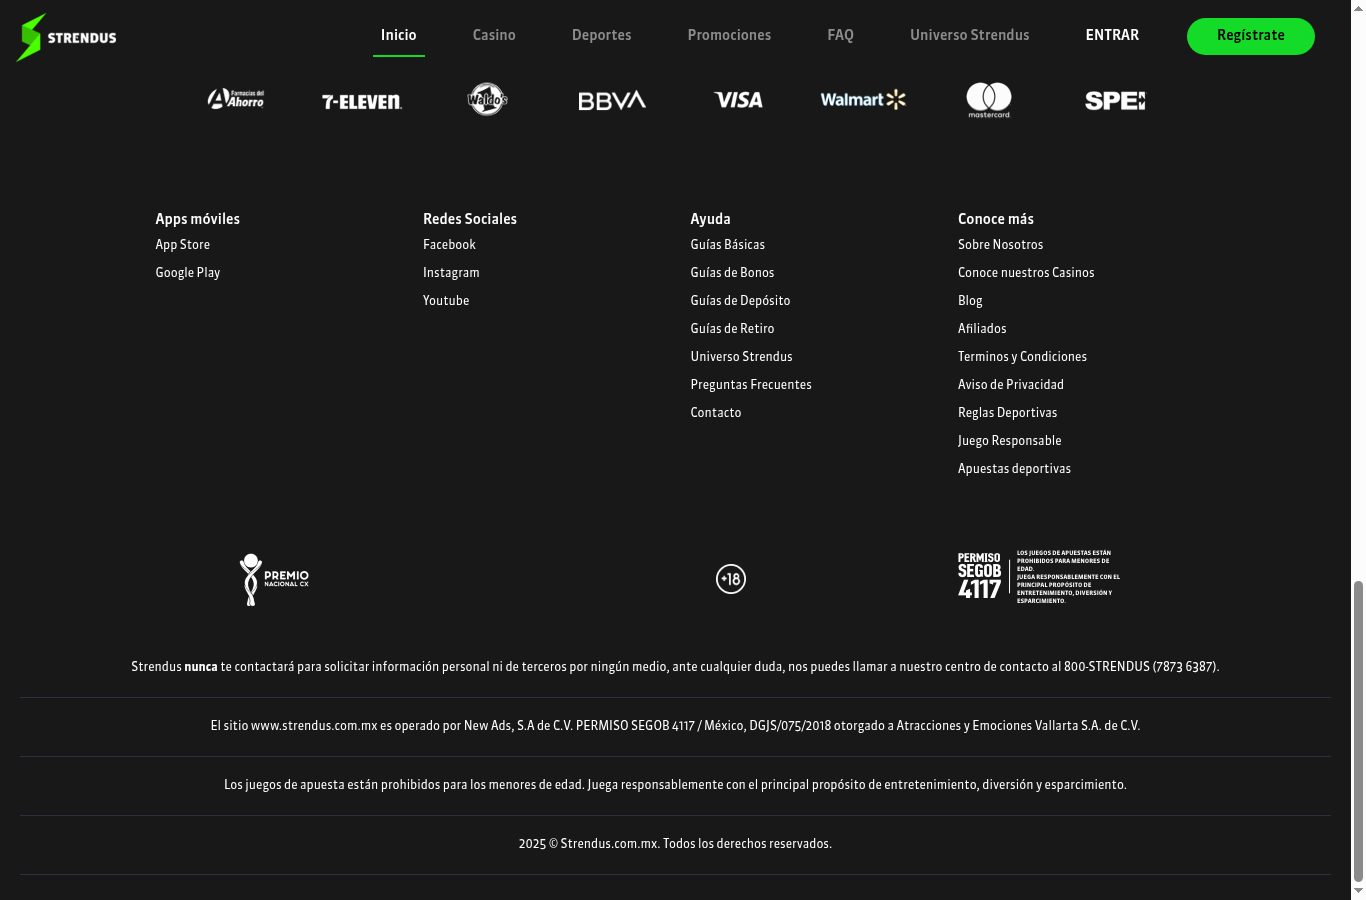Screen dimensions: 1366x900
Task: Click the 800-STRENDUS contact notice text
Action: click(x=675, y=667)
